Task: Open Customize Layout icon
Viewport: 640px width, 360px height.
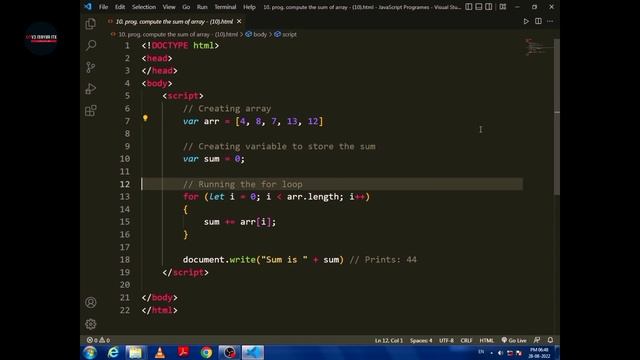Action: (x=503, y=7)
